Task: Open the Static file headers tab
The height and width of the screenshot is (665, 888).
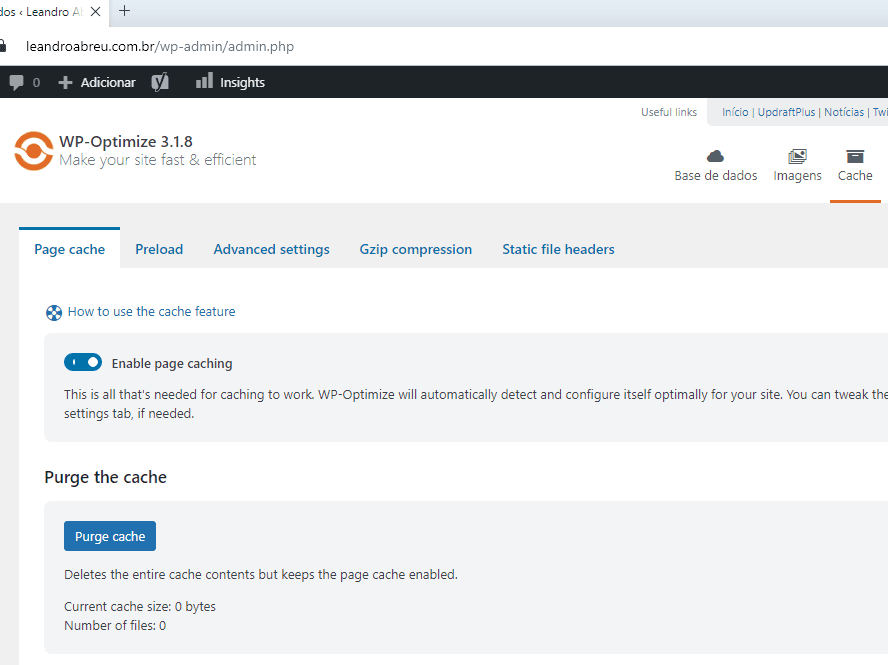Action: (x=558, y=249)
